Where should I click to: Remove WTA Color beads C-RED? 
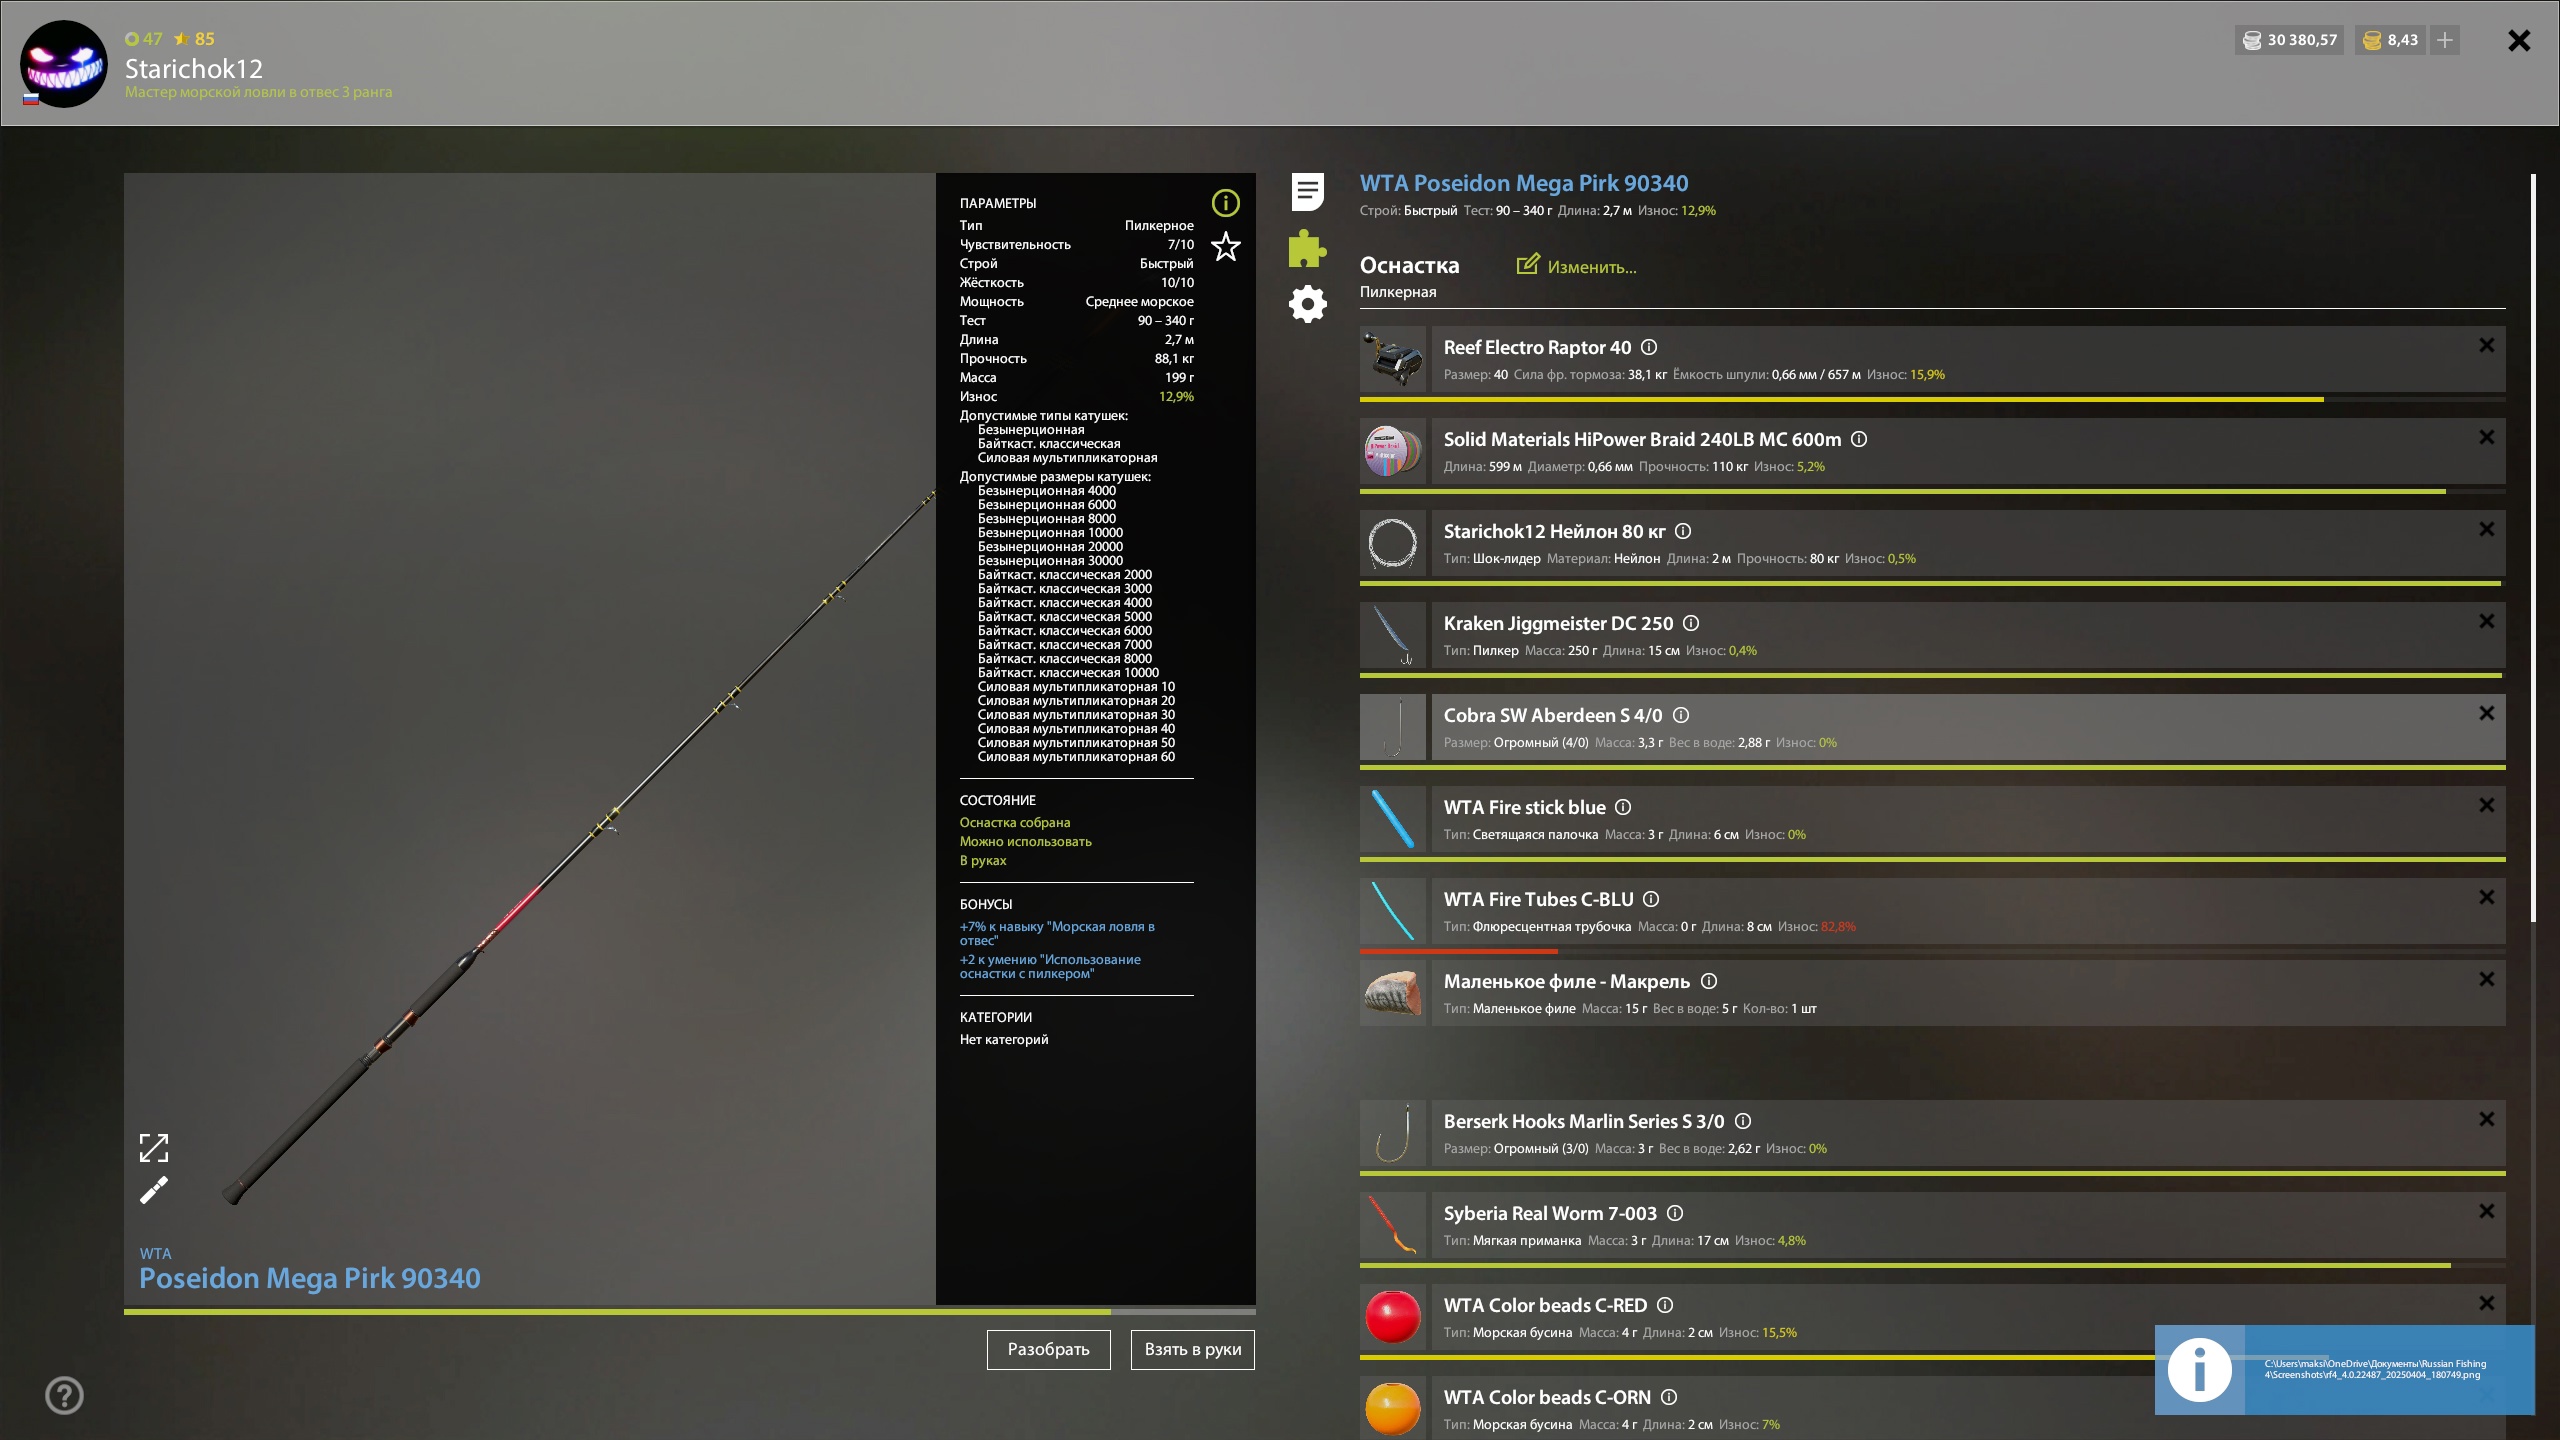[x=2486, y=1303]
